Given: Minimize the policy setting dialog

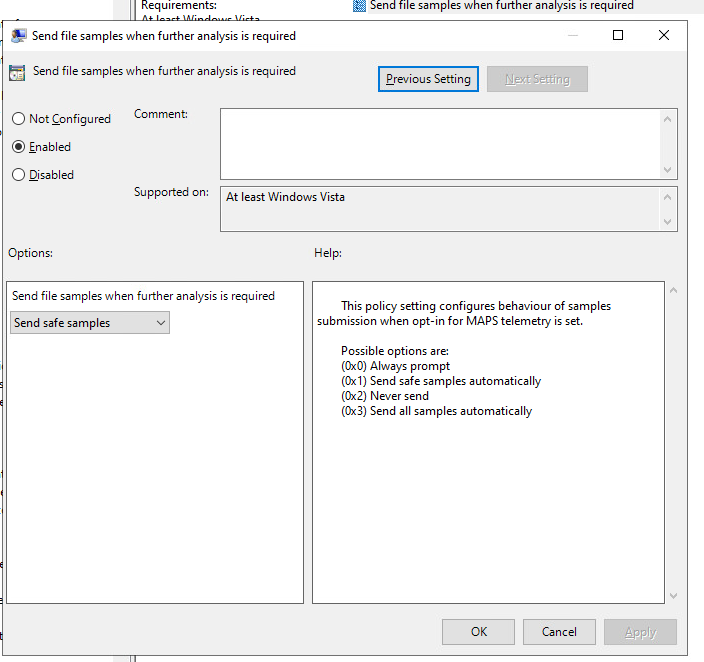Looking at the screenshot, I should click(x=572, y=36).
